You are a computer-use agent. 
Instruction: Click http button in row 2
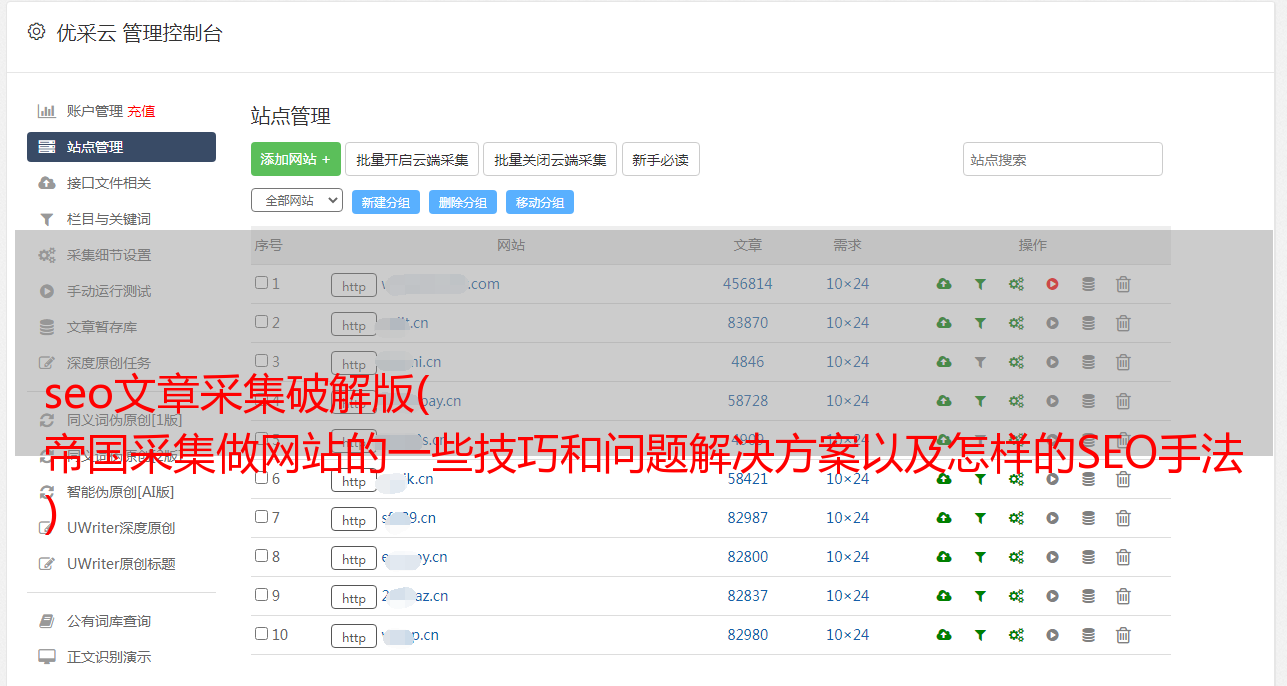click(354, 325)
